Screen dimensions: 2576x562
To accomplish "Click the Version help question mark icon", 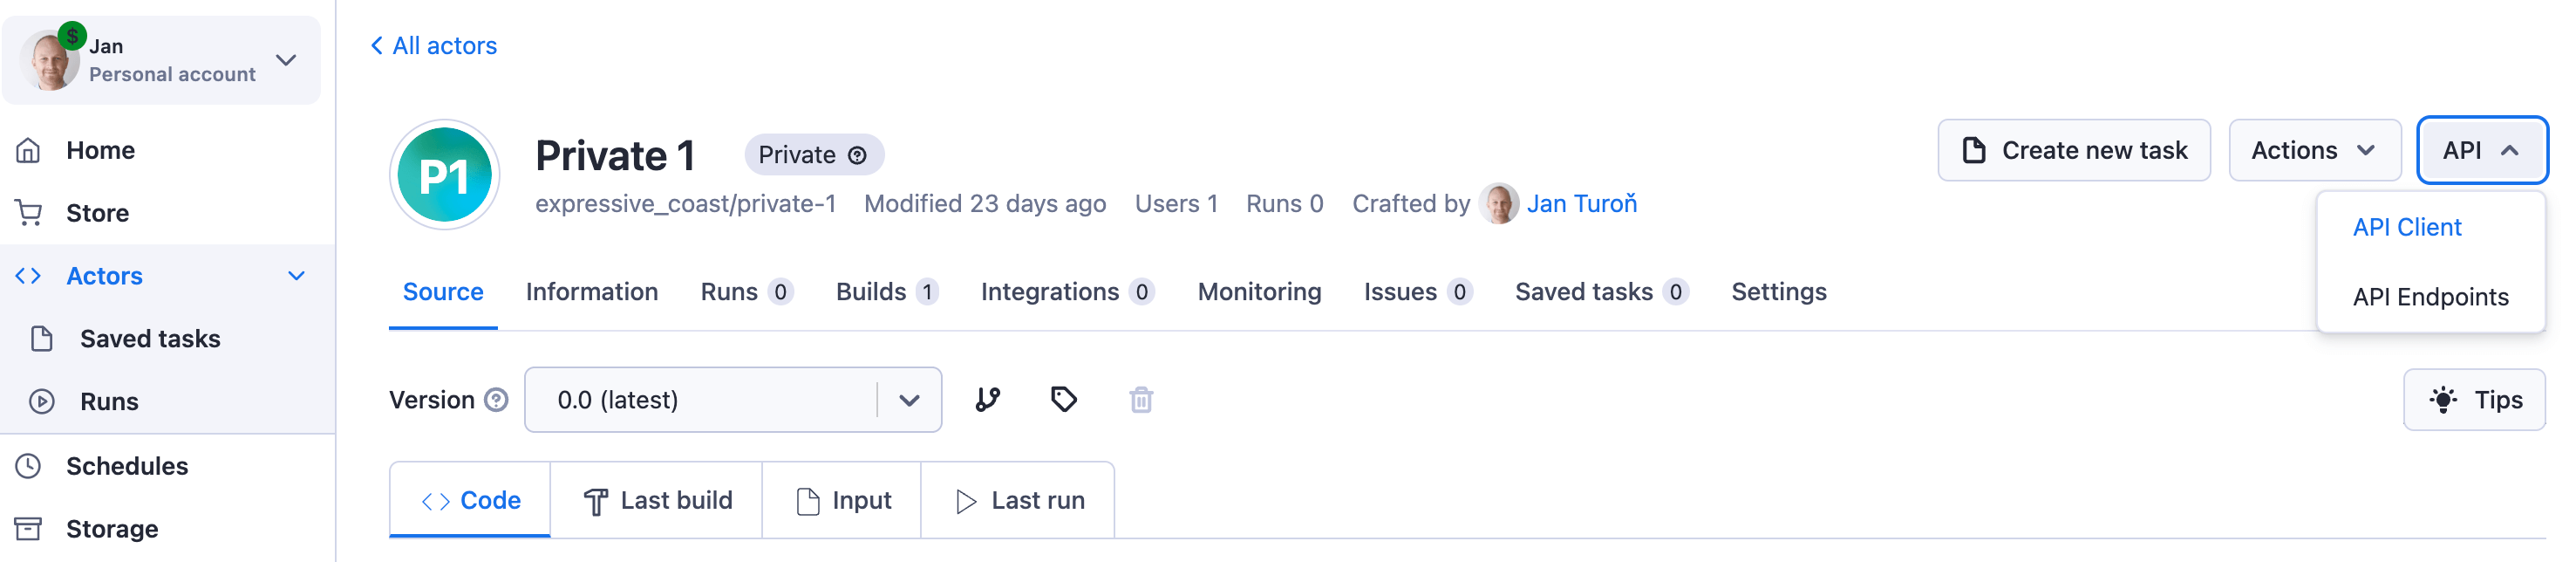I will click(x=496, y=400).
